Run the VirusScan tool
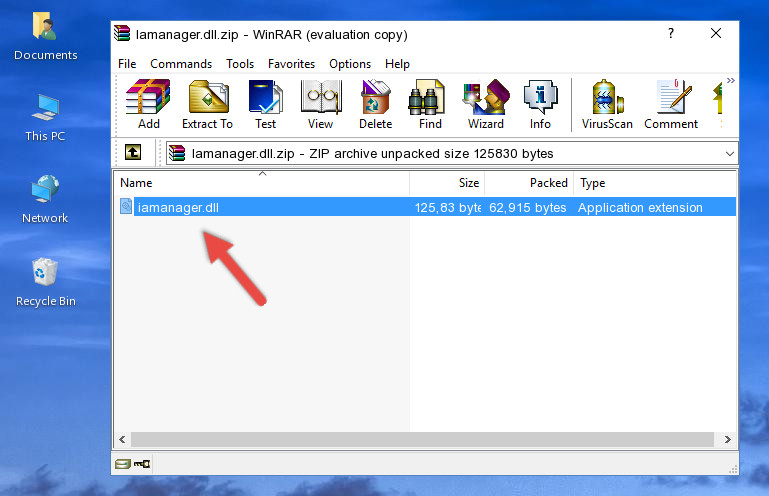The image size is (769, 496). [607, 104]
